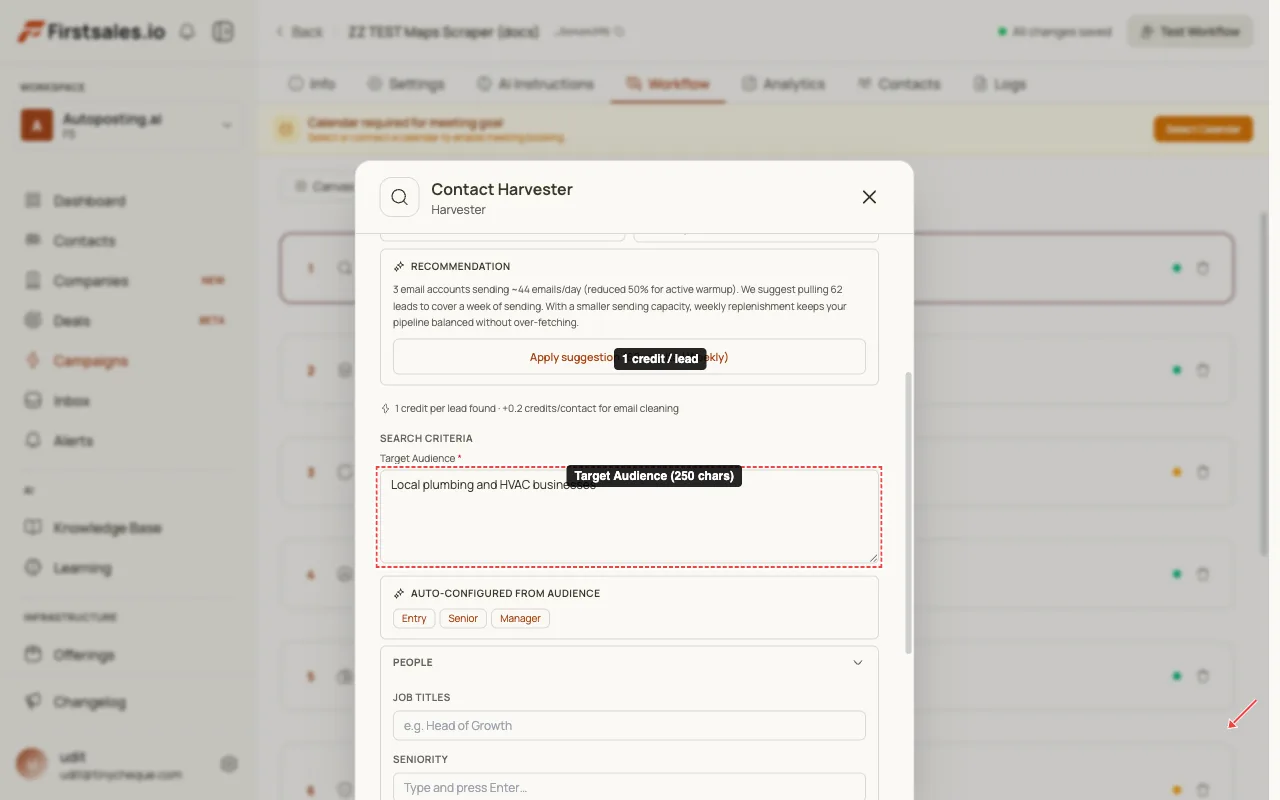The image size is (1280, 800).
Task: Switch to the Info tab
Action: (x=311, y=84)
